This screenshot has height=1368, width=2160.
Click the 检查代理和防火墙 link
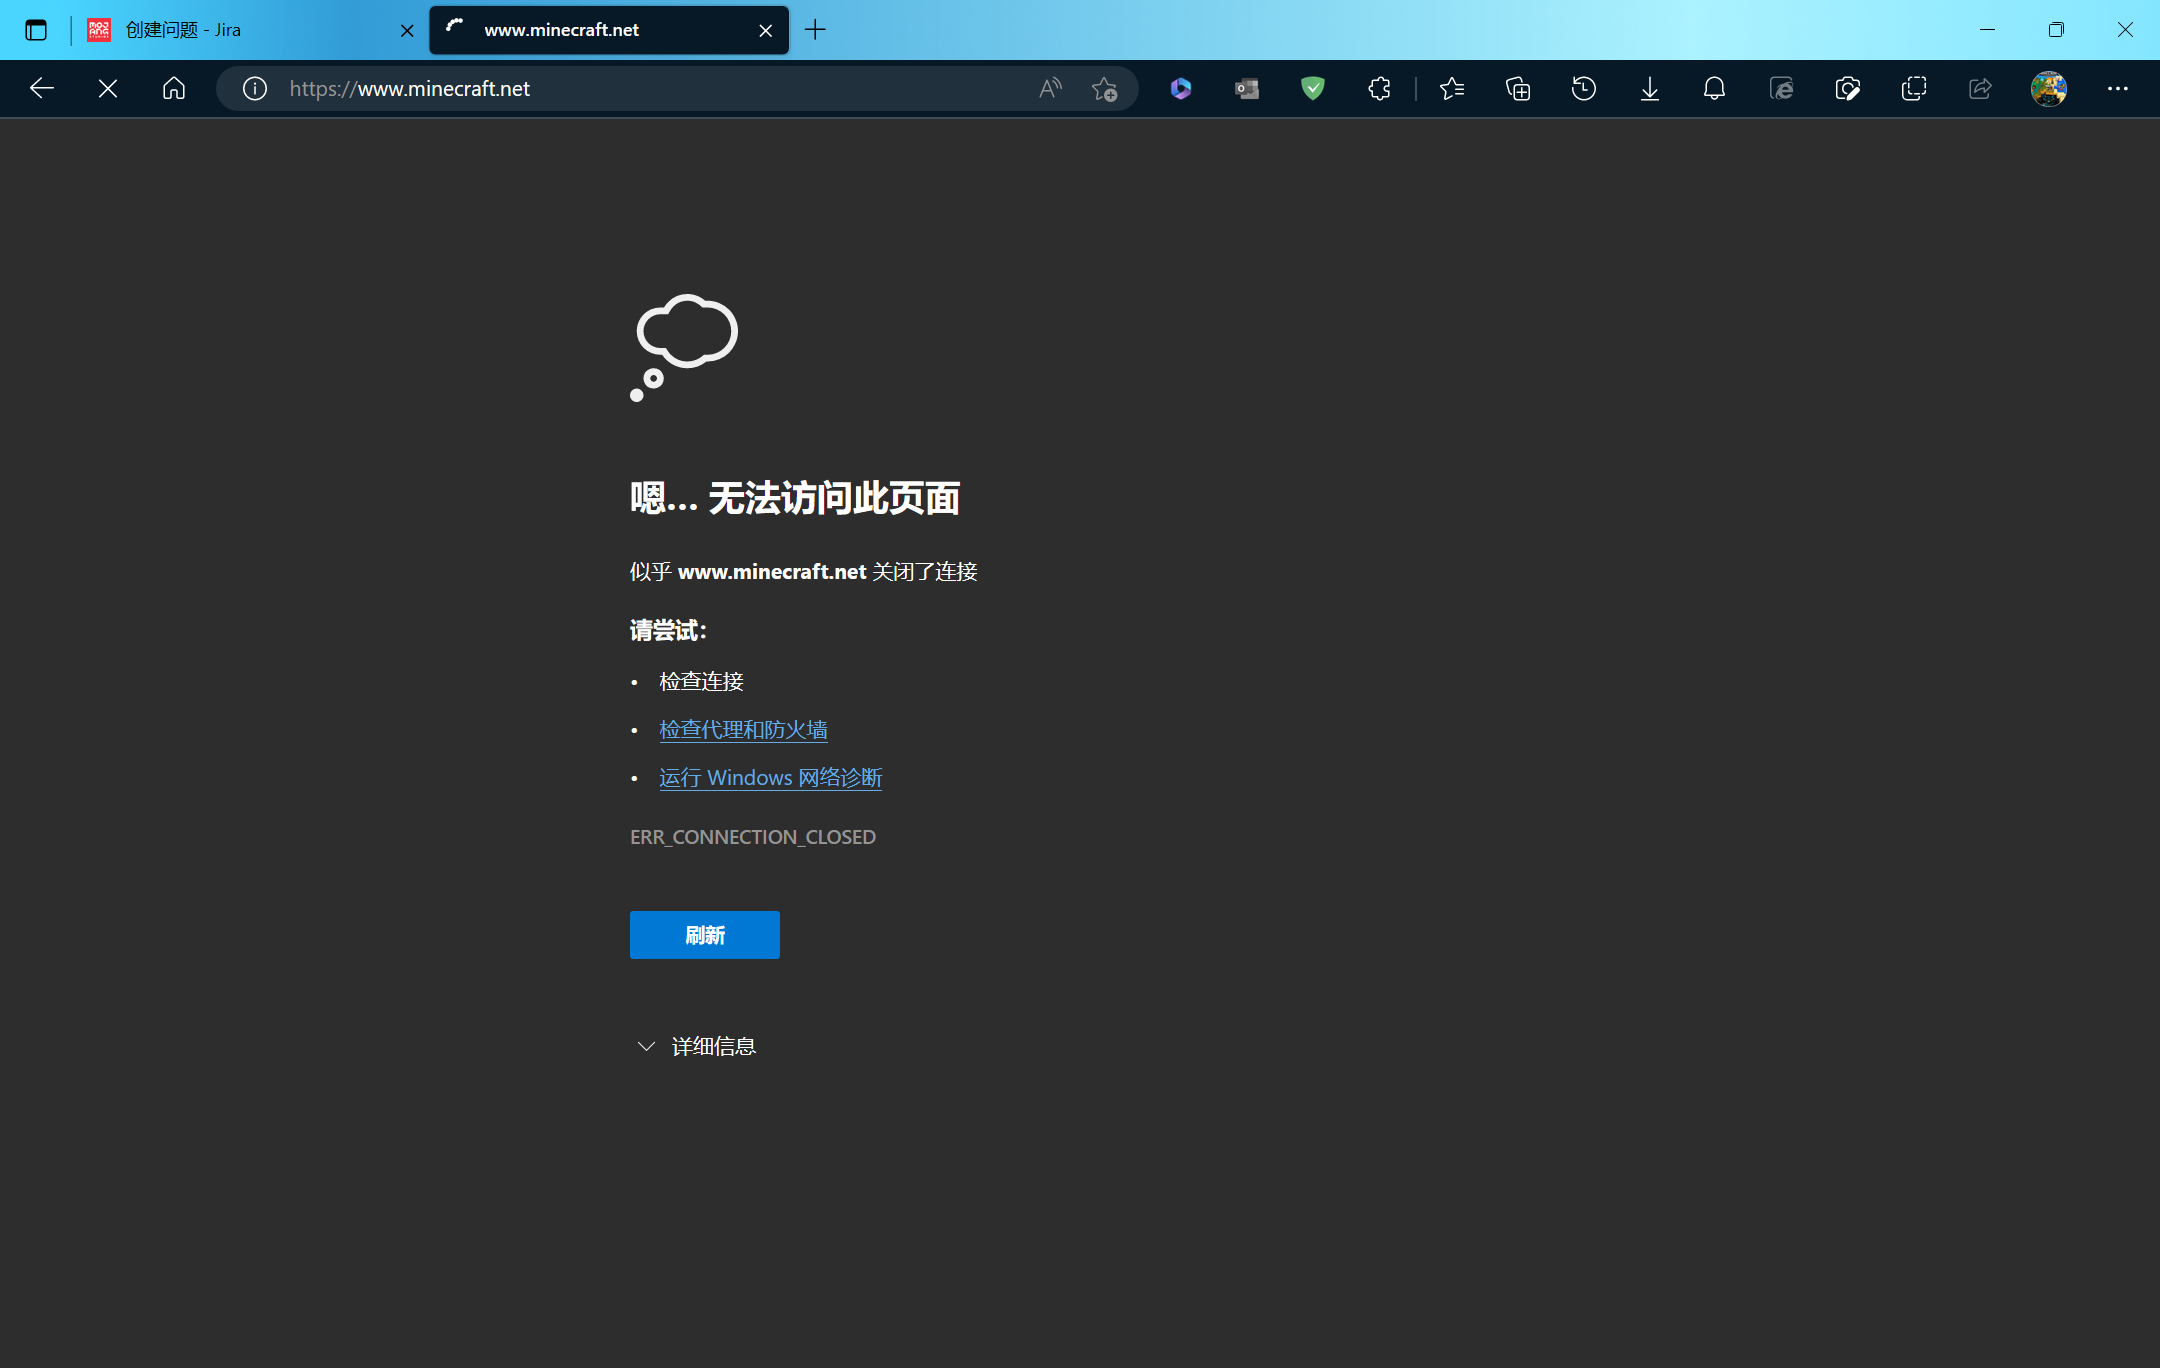[x=743, y=730]
